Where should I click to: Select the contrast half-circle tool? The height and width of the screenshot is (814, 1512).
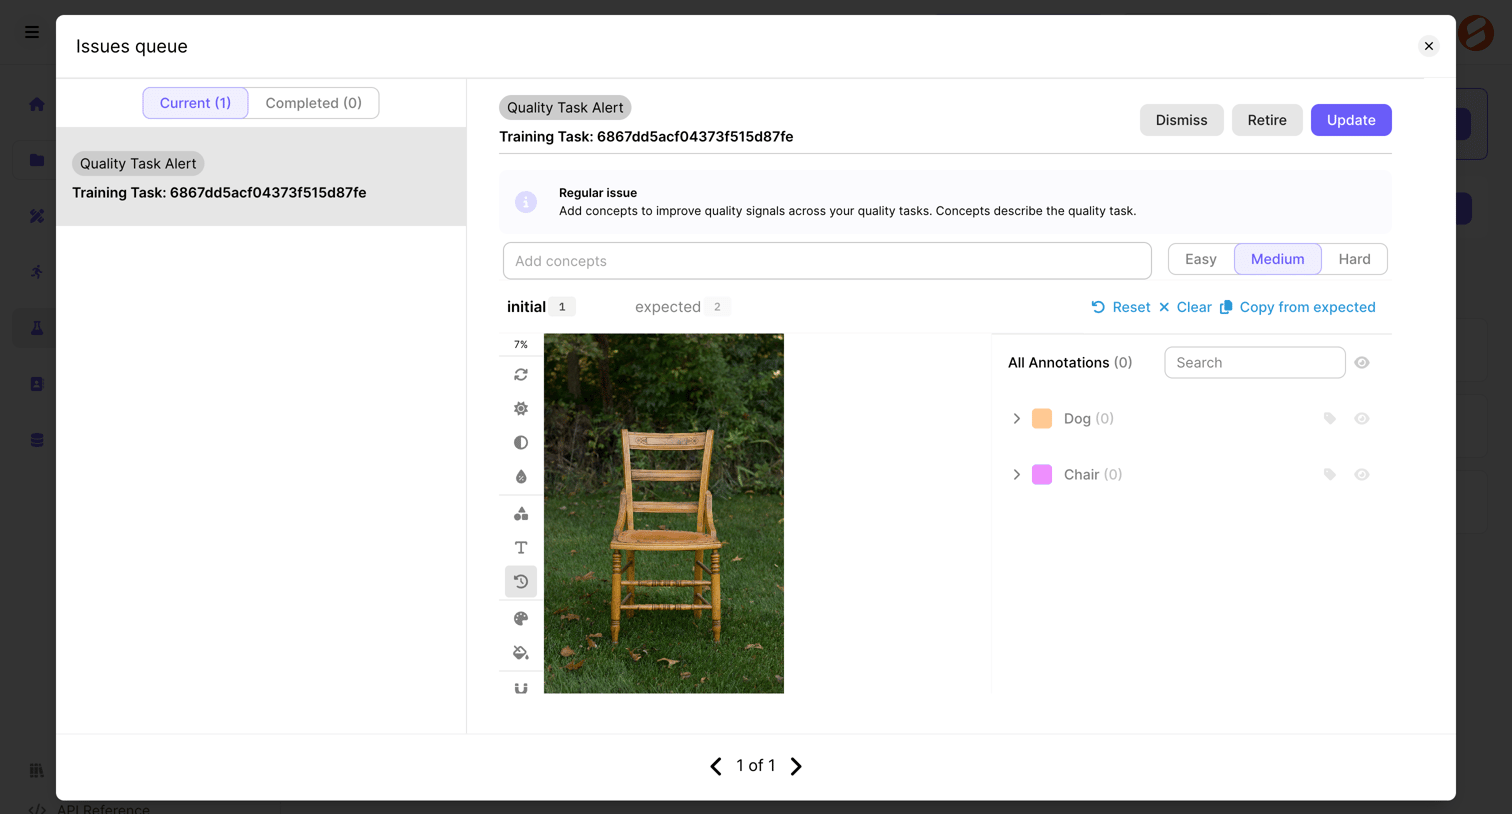[521, 443]
